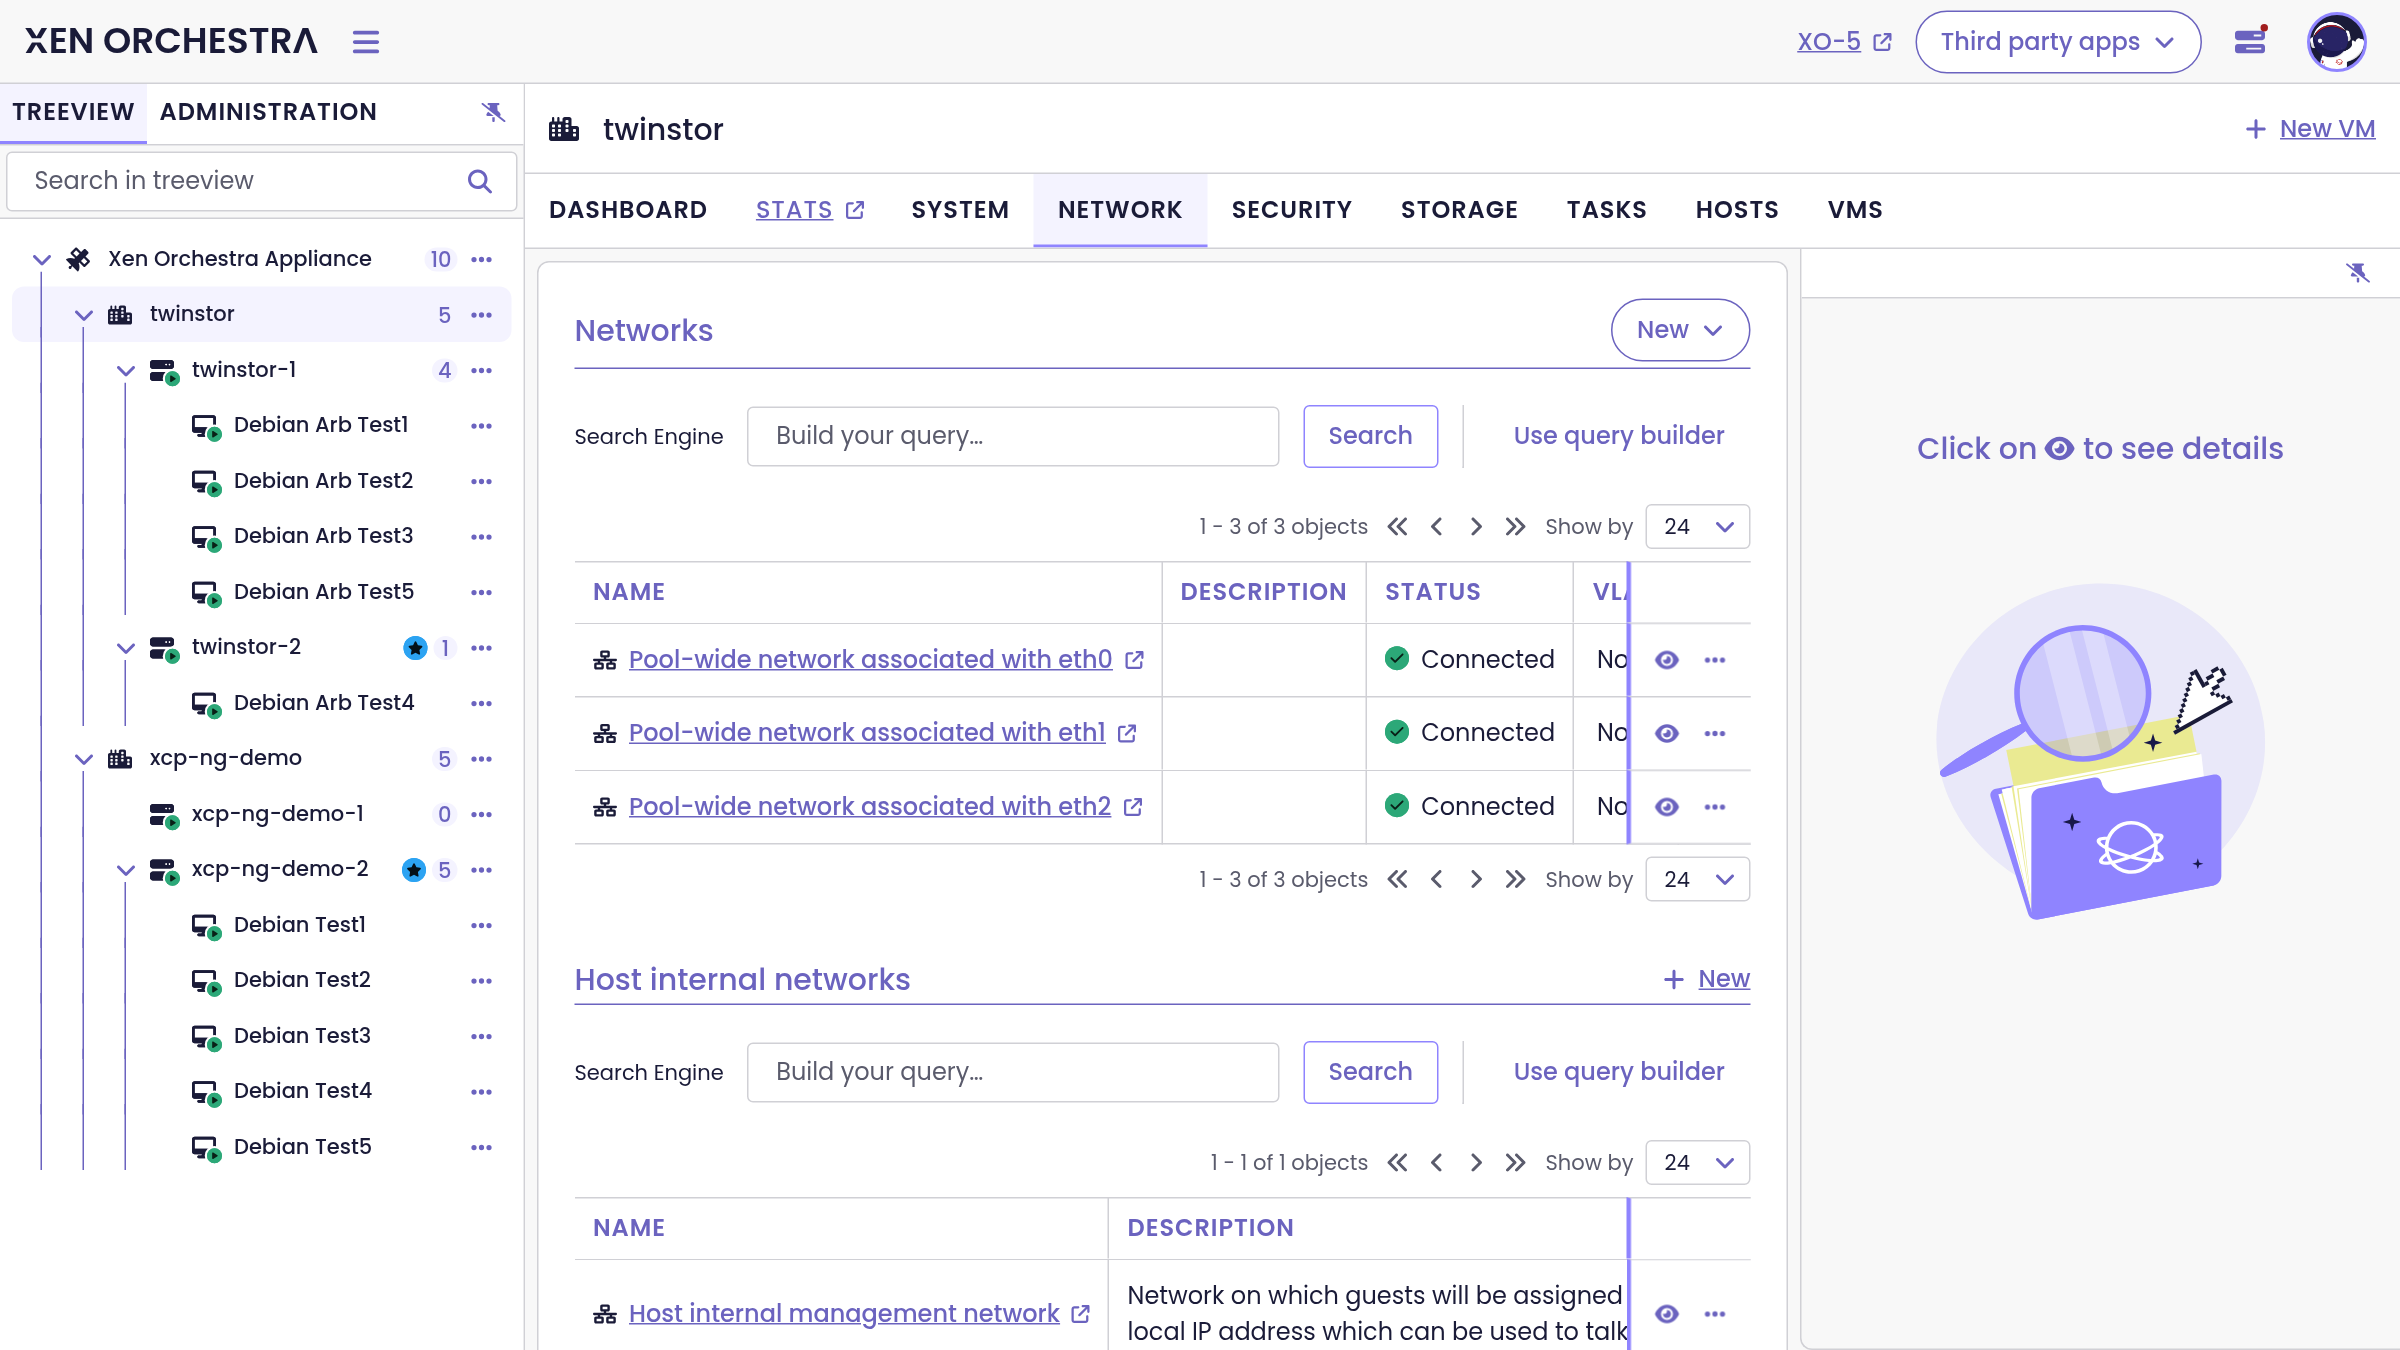Click the pool icon beside twinstor title

pyautogui.click(x=564, y=129)
